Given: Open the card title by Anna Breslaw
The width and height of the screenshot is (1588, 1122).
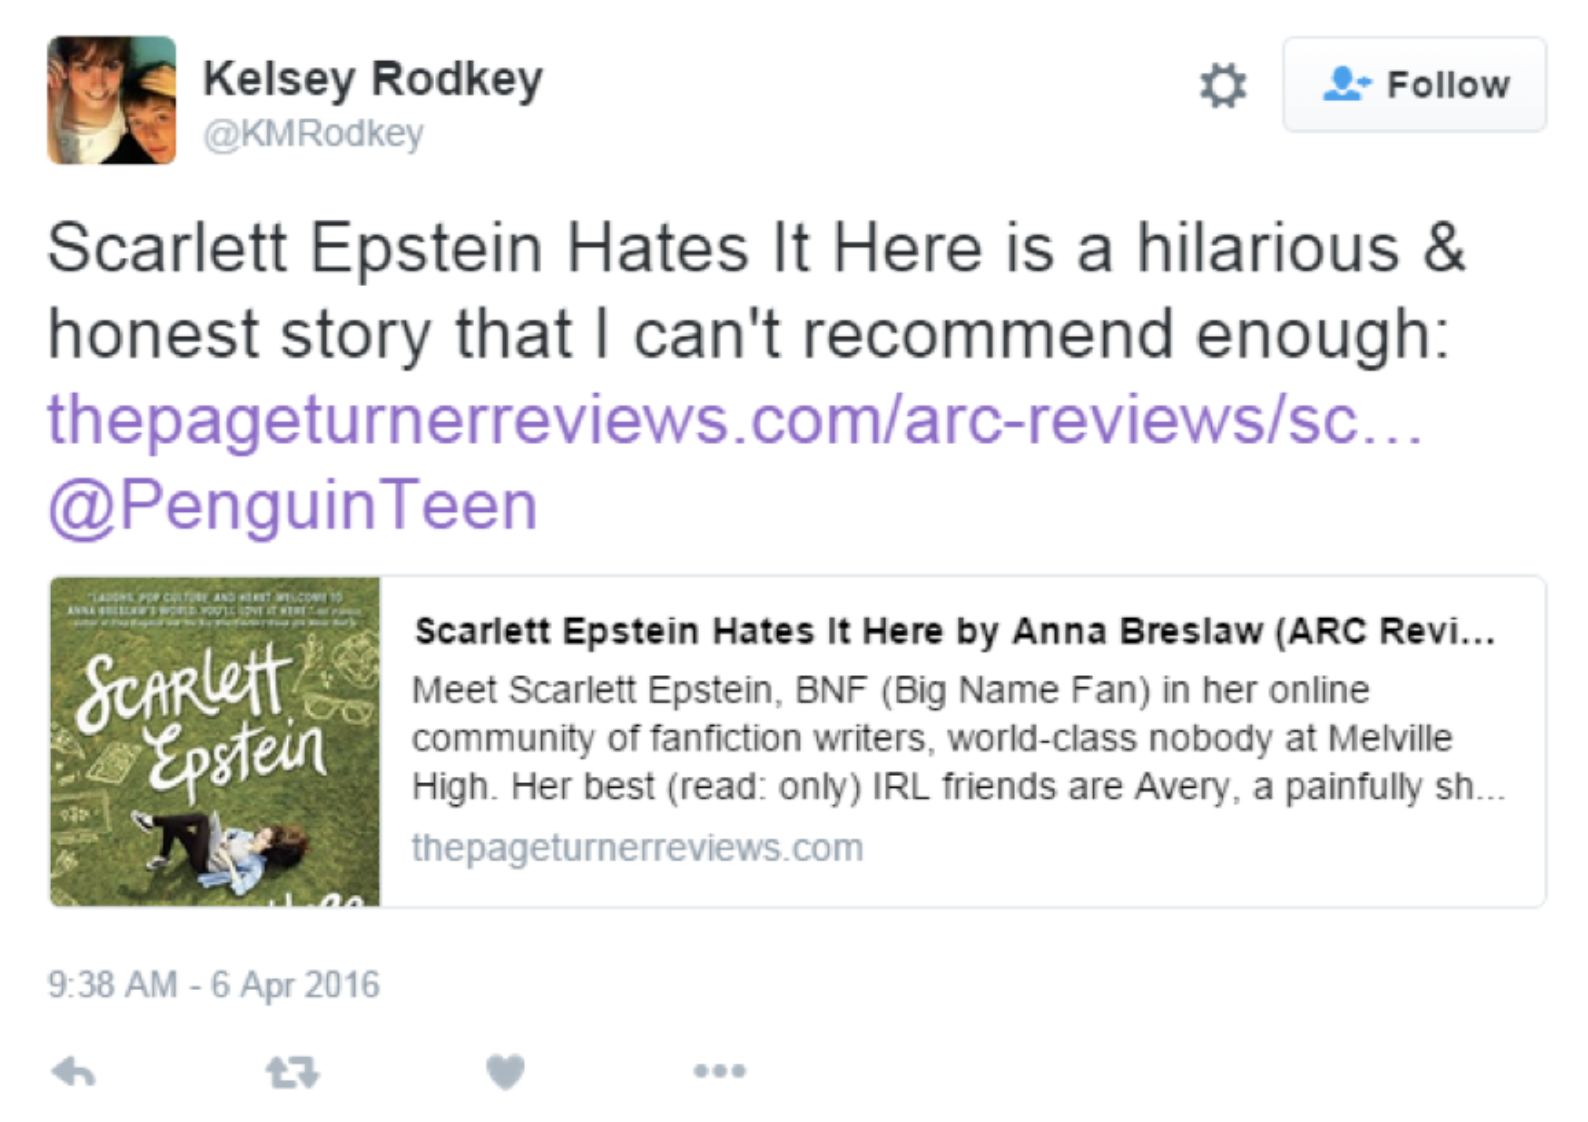Looking at the screenshot, I should click(955, 631).
